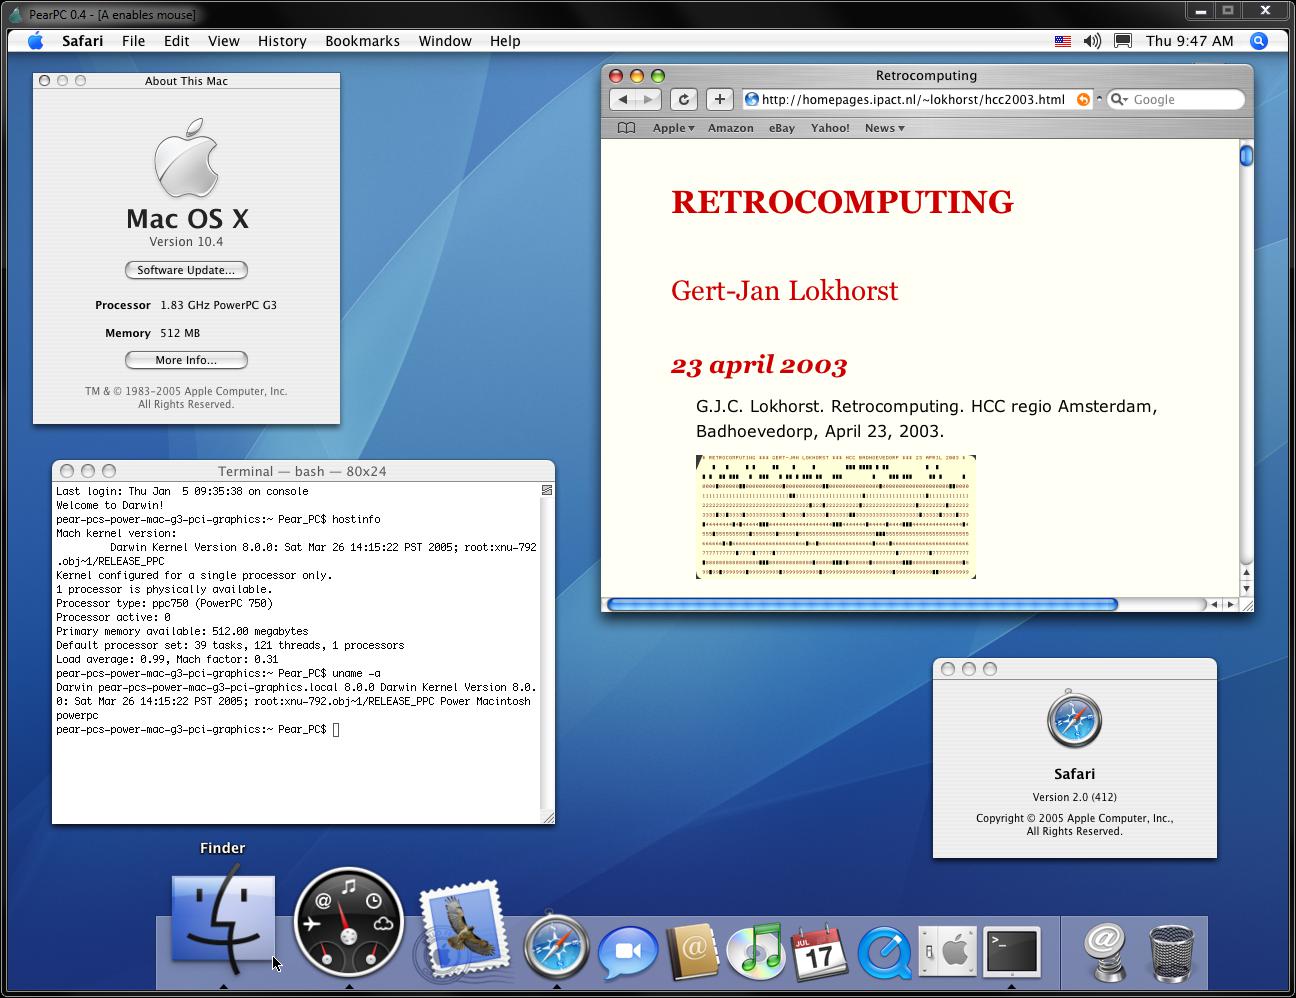Screen dimensions: 1296x998
Task: Open Address Book in the Dock
Action: pyautogui.click(x=692, y=951)
